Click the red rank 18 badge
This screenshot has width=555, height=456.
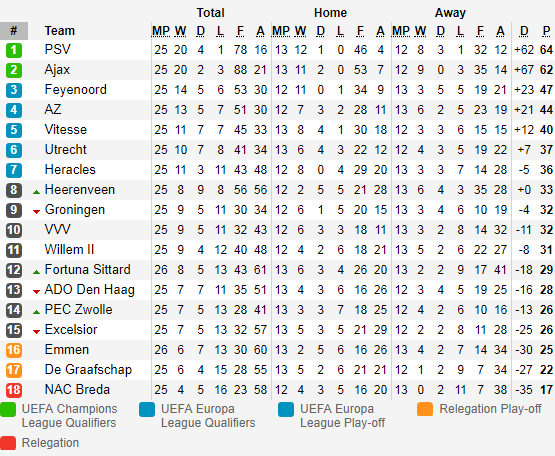(x=14, y=390)
